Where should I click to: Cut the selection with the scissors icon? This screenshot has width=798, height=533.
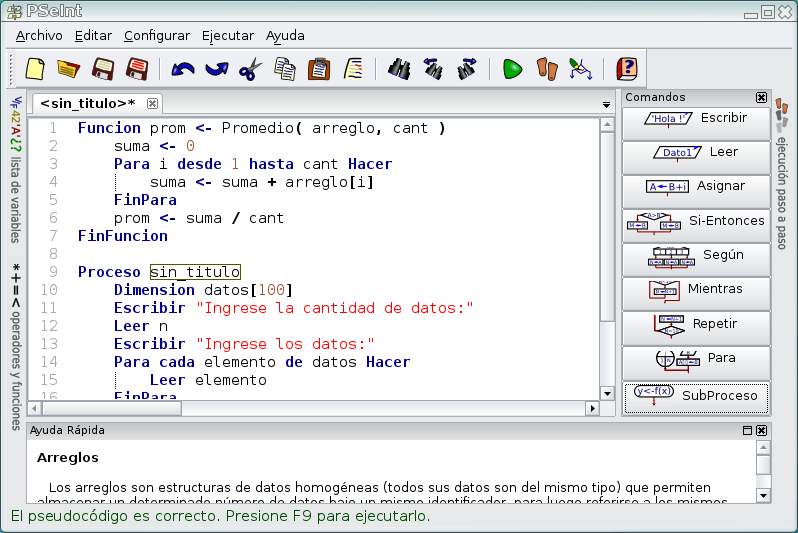pos(250,69)
